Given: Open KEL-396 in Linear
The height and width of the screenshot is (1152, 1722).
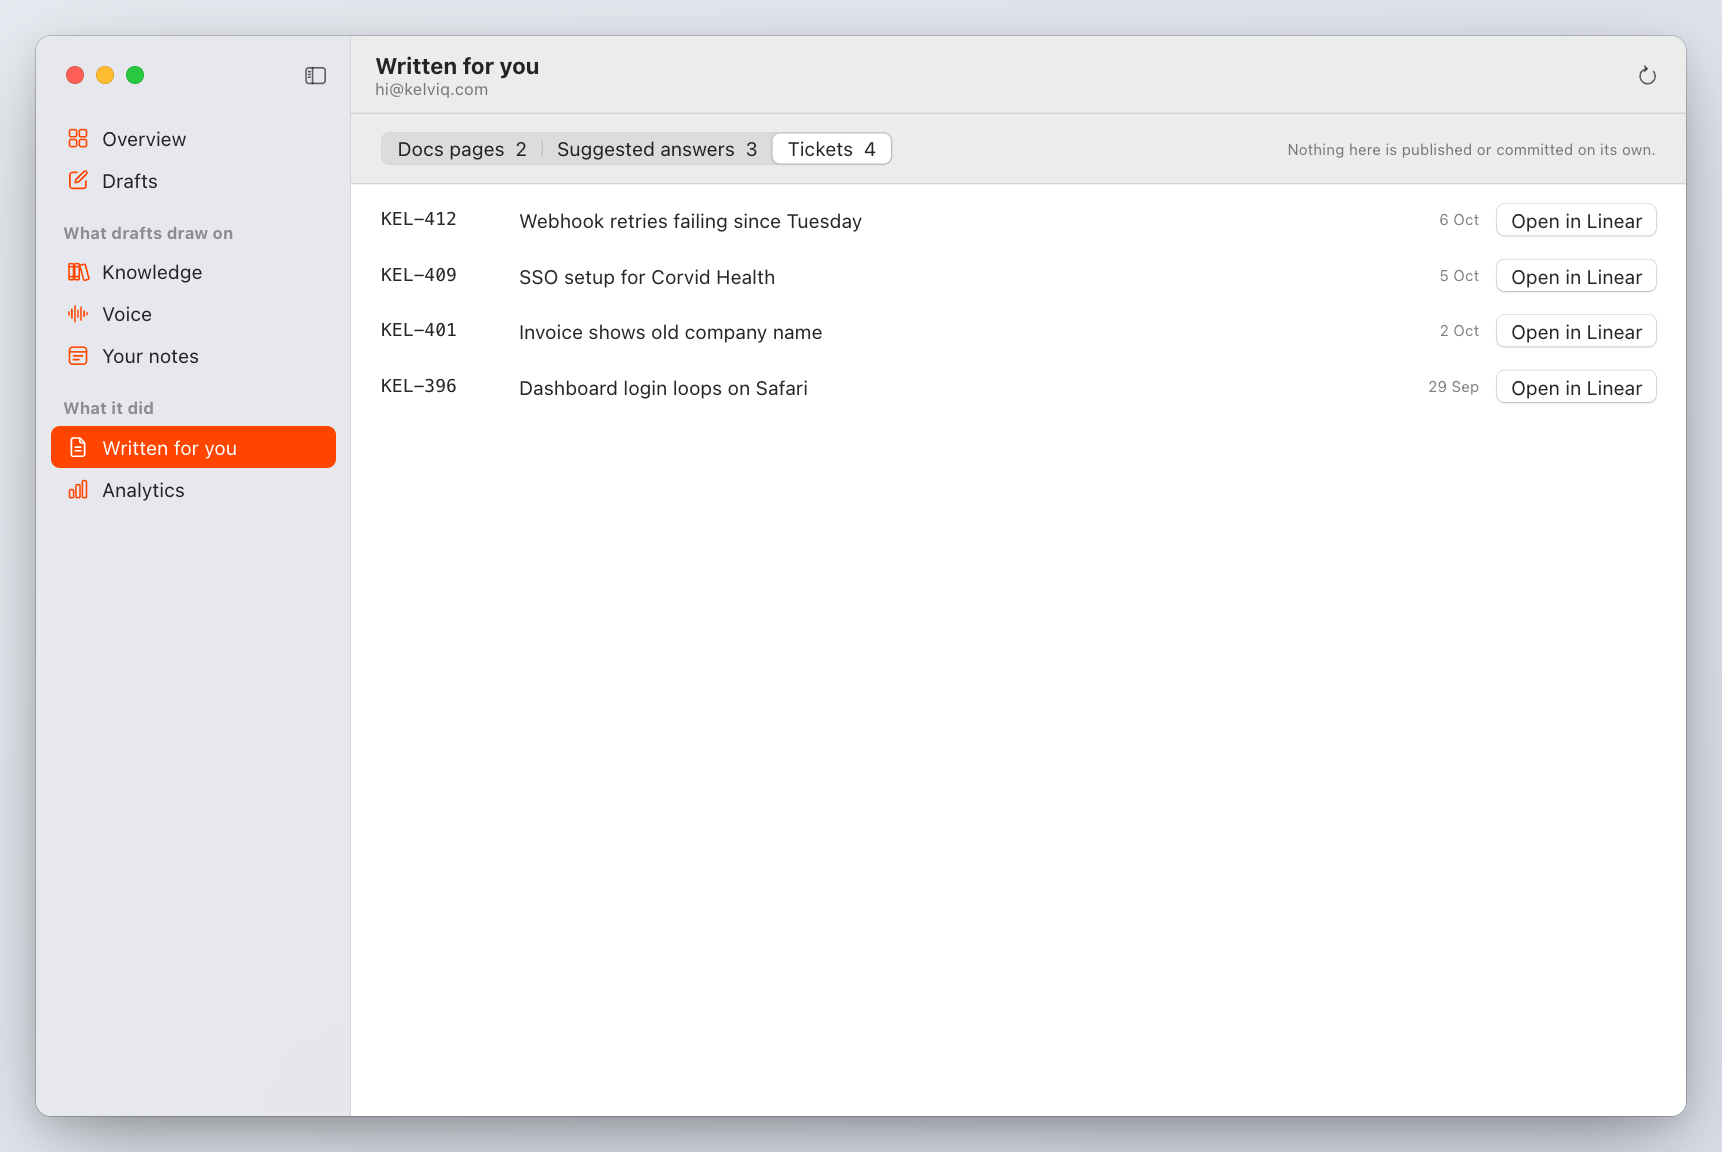Looking at the screenshot, I should [1576, 388].
